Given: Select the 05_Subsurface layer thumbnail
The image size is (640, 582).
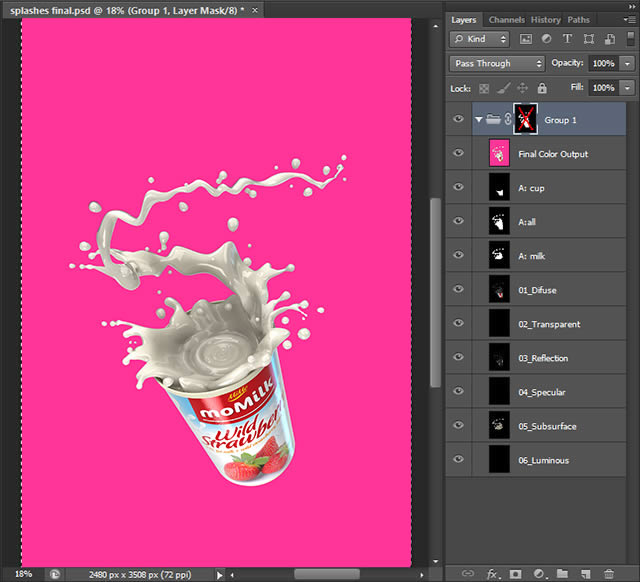Looking at the screenshot, I should tap(499, 425).
